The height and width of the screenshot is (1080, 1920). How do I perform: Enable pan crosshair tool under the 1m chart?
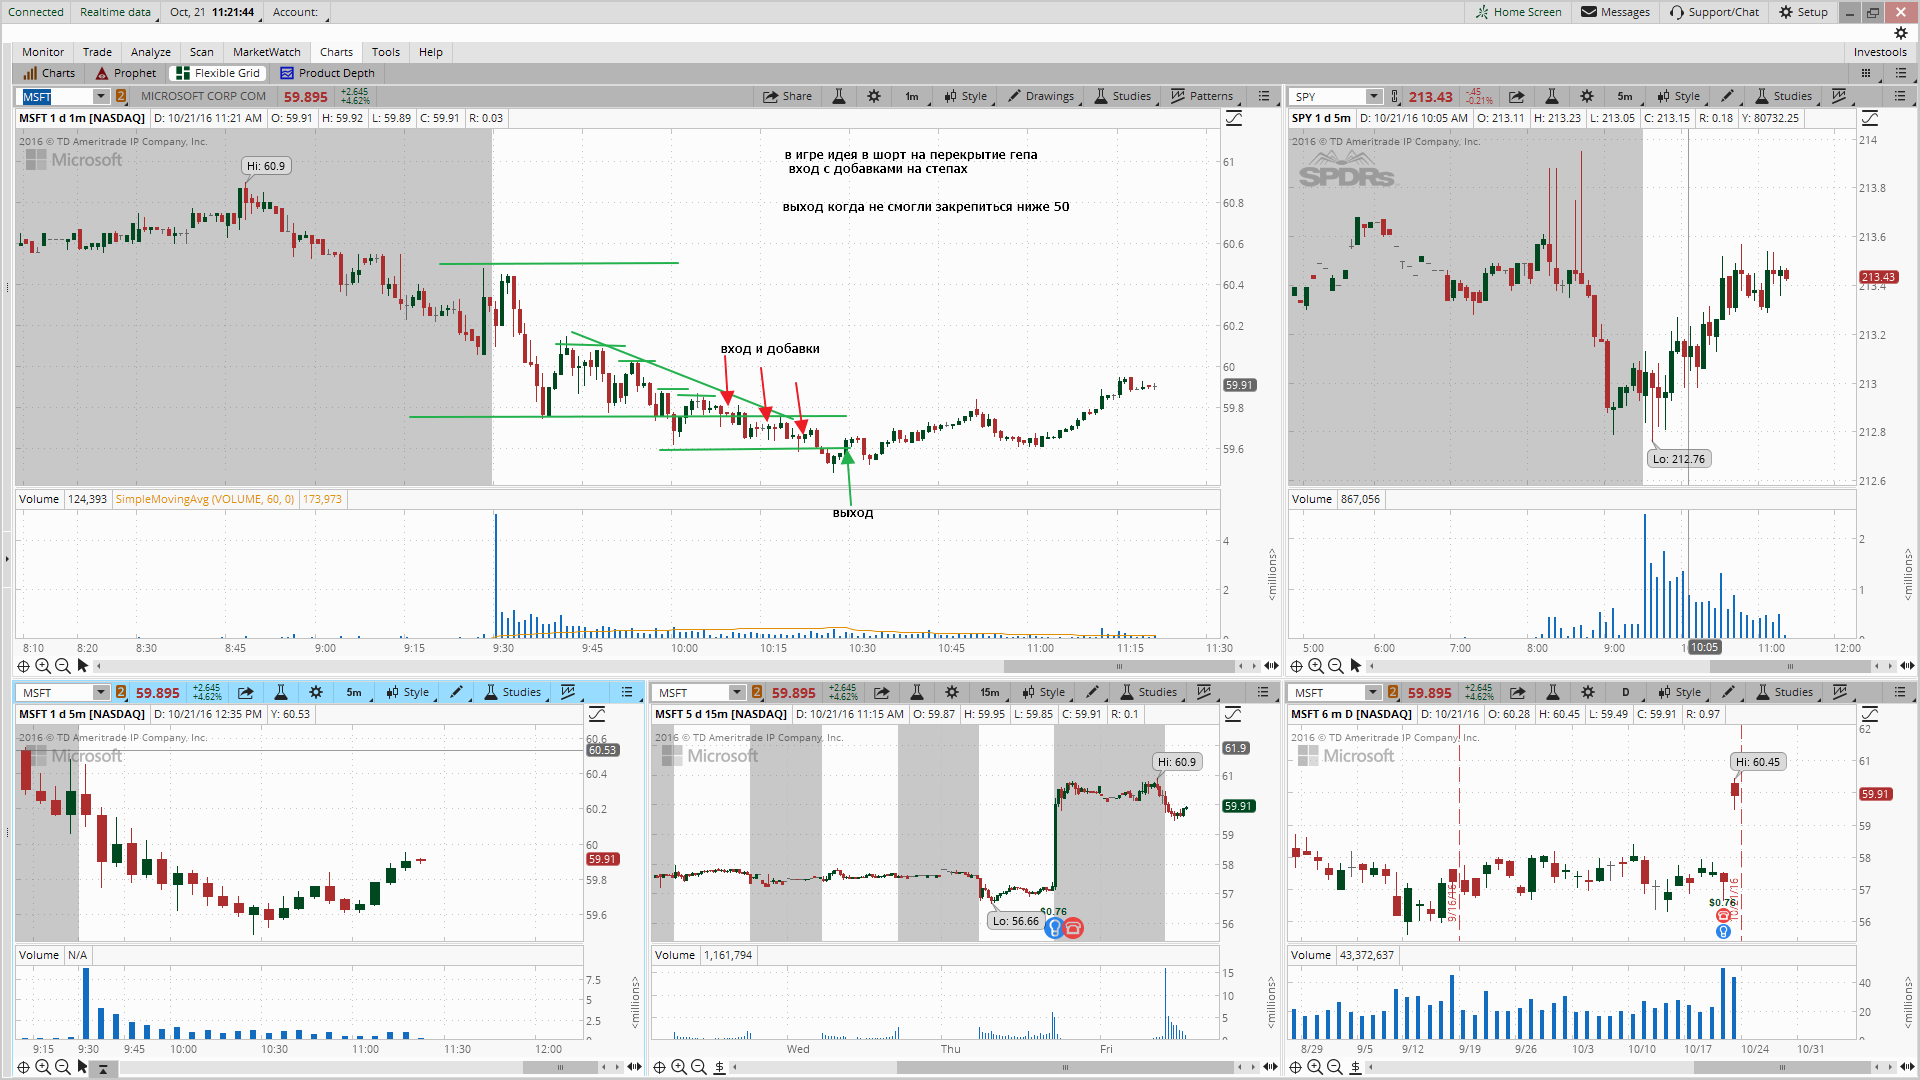24,666
